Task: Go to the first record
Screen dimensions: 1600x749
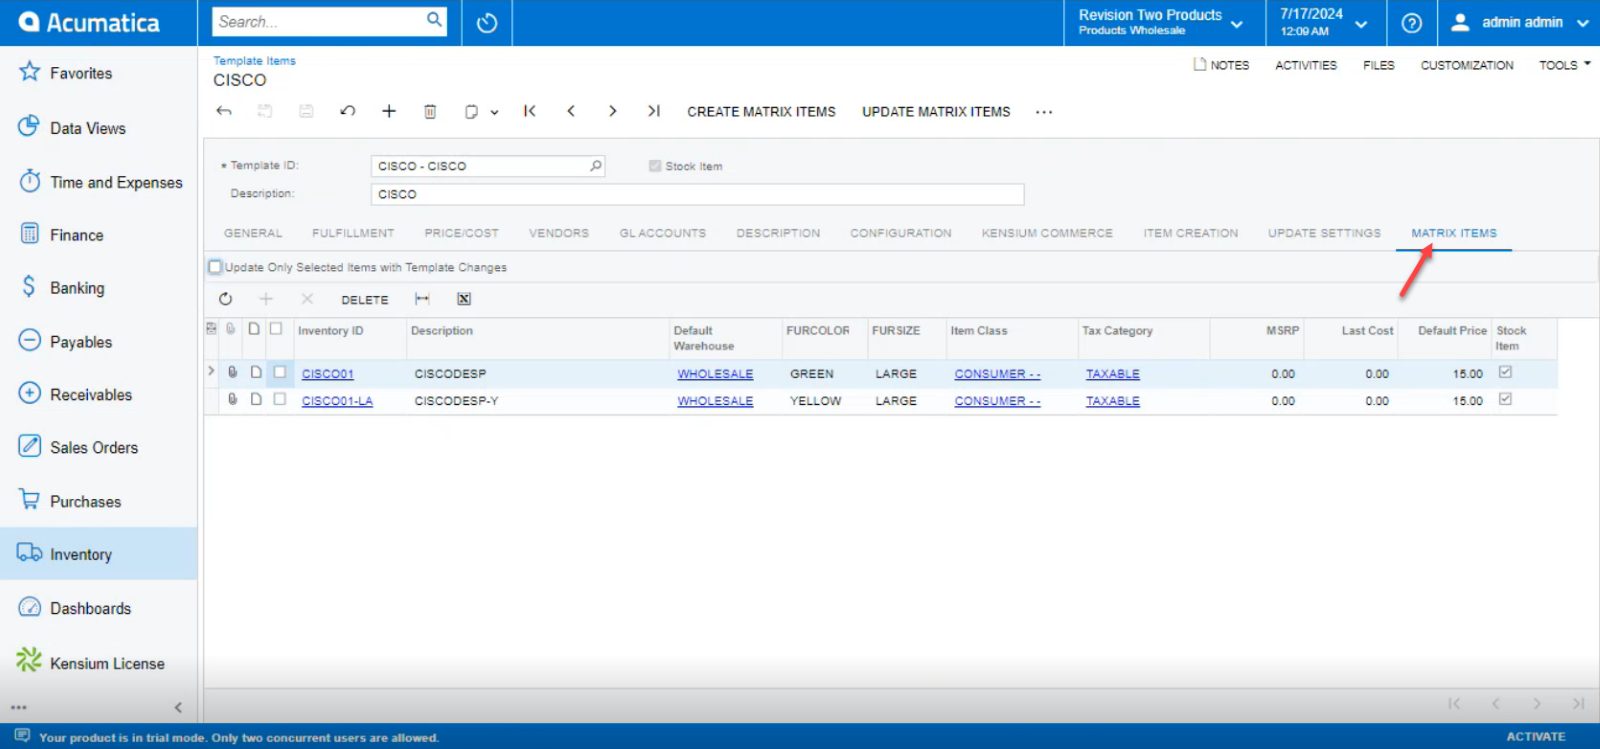Action: point(530,111)
